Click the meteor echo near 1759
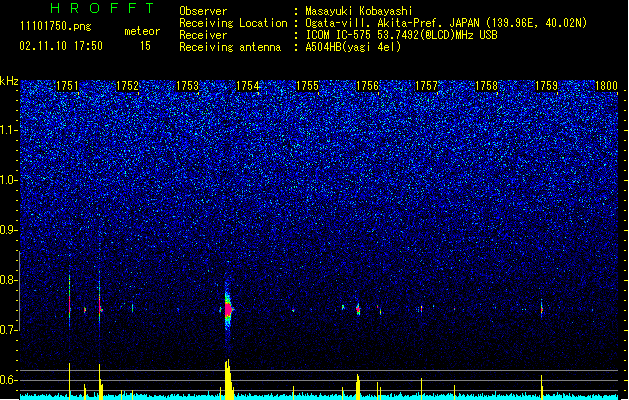The image size is (629, 400). (542, 309)
